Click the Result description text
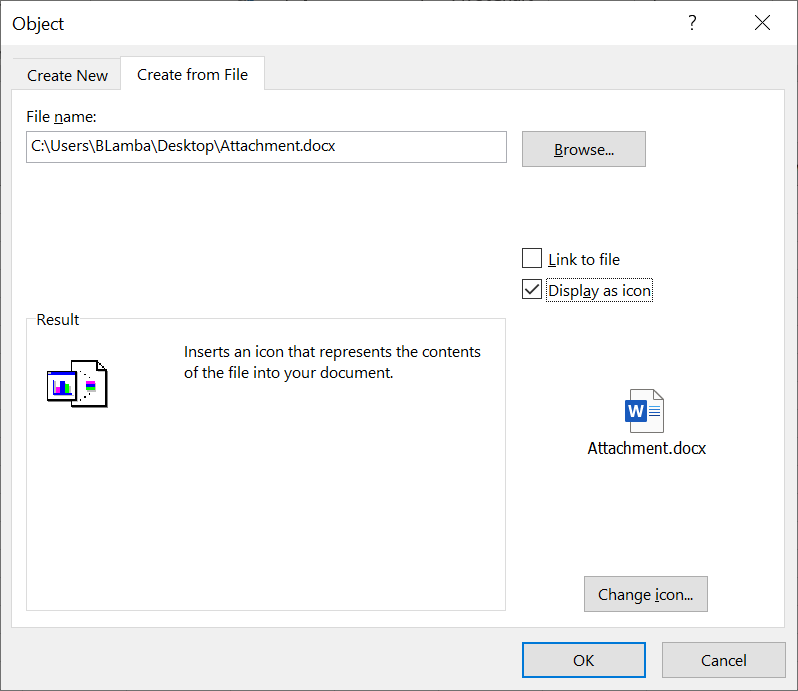The height and width of the screenshot is (691, 798). tap(332, 362)
